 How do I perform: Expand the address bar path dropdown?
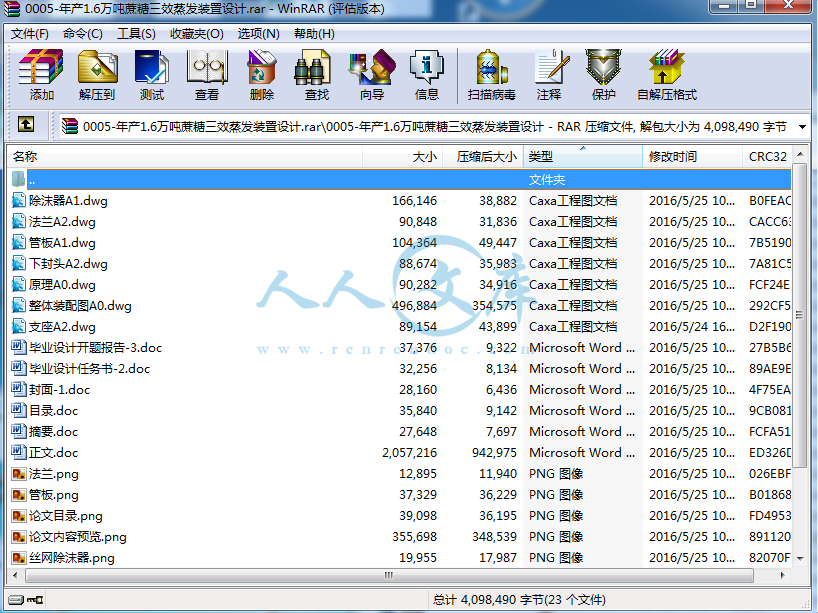(802, 127)
